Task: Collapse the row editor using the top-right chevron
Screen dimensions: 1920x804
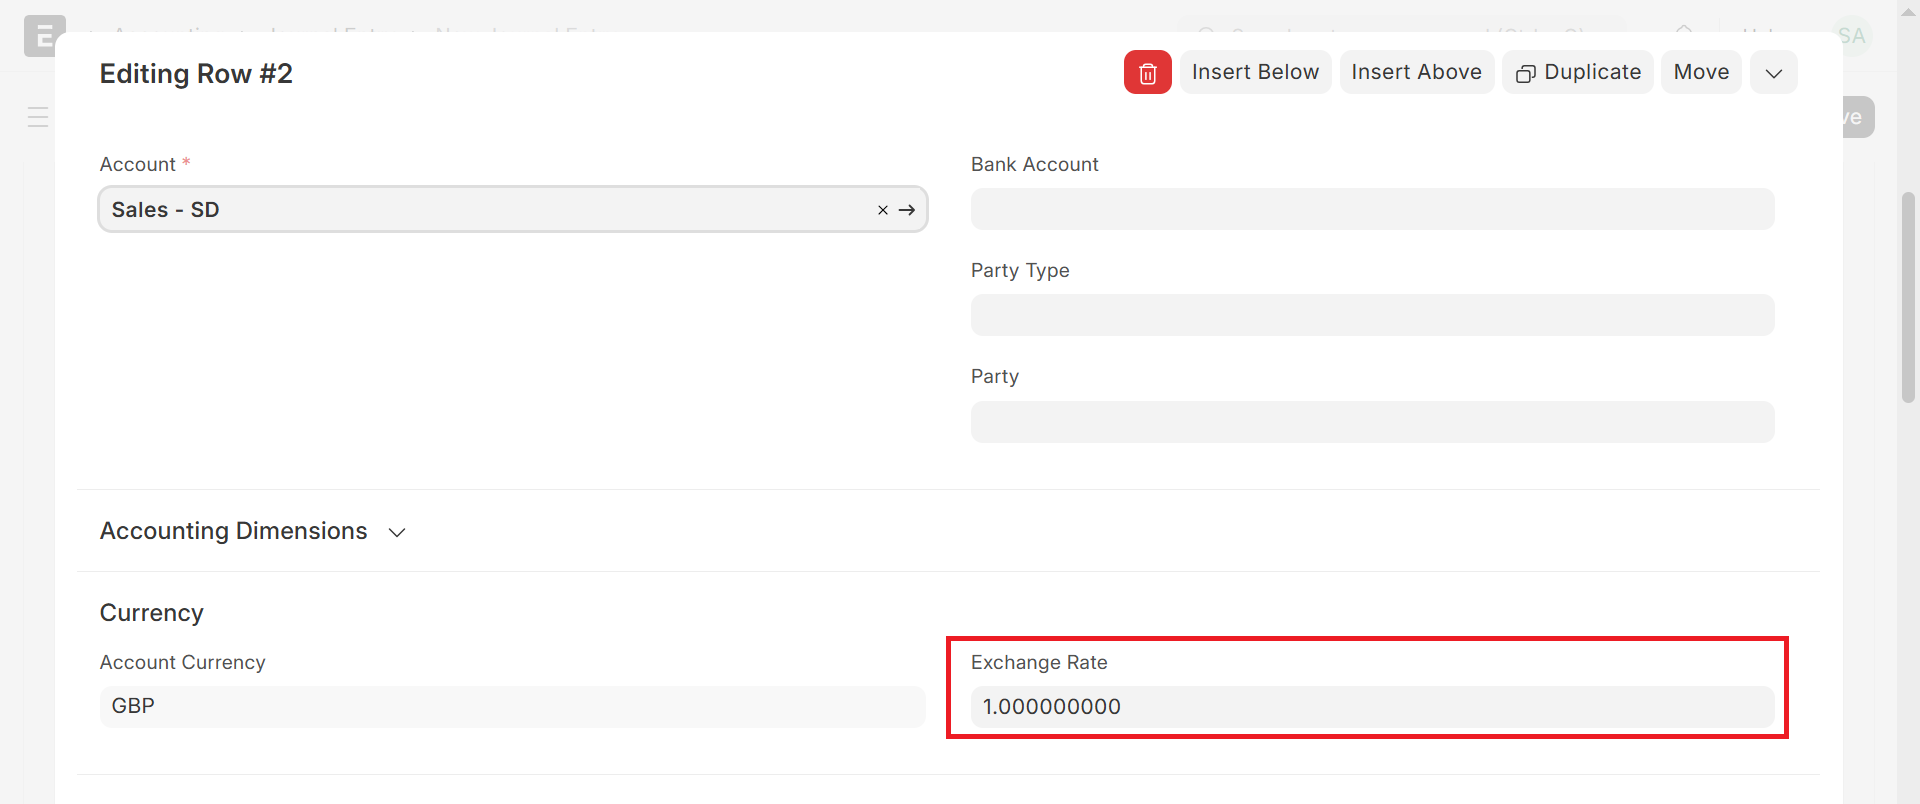Action: (1773, 73)
